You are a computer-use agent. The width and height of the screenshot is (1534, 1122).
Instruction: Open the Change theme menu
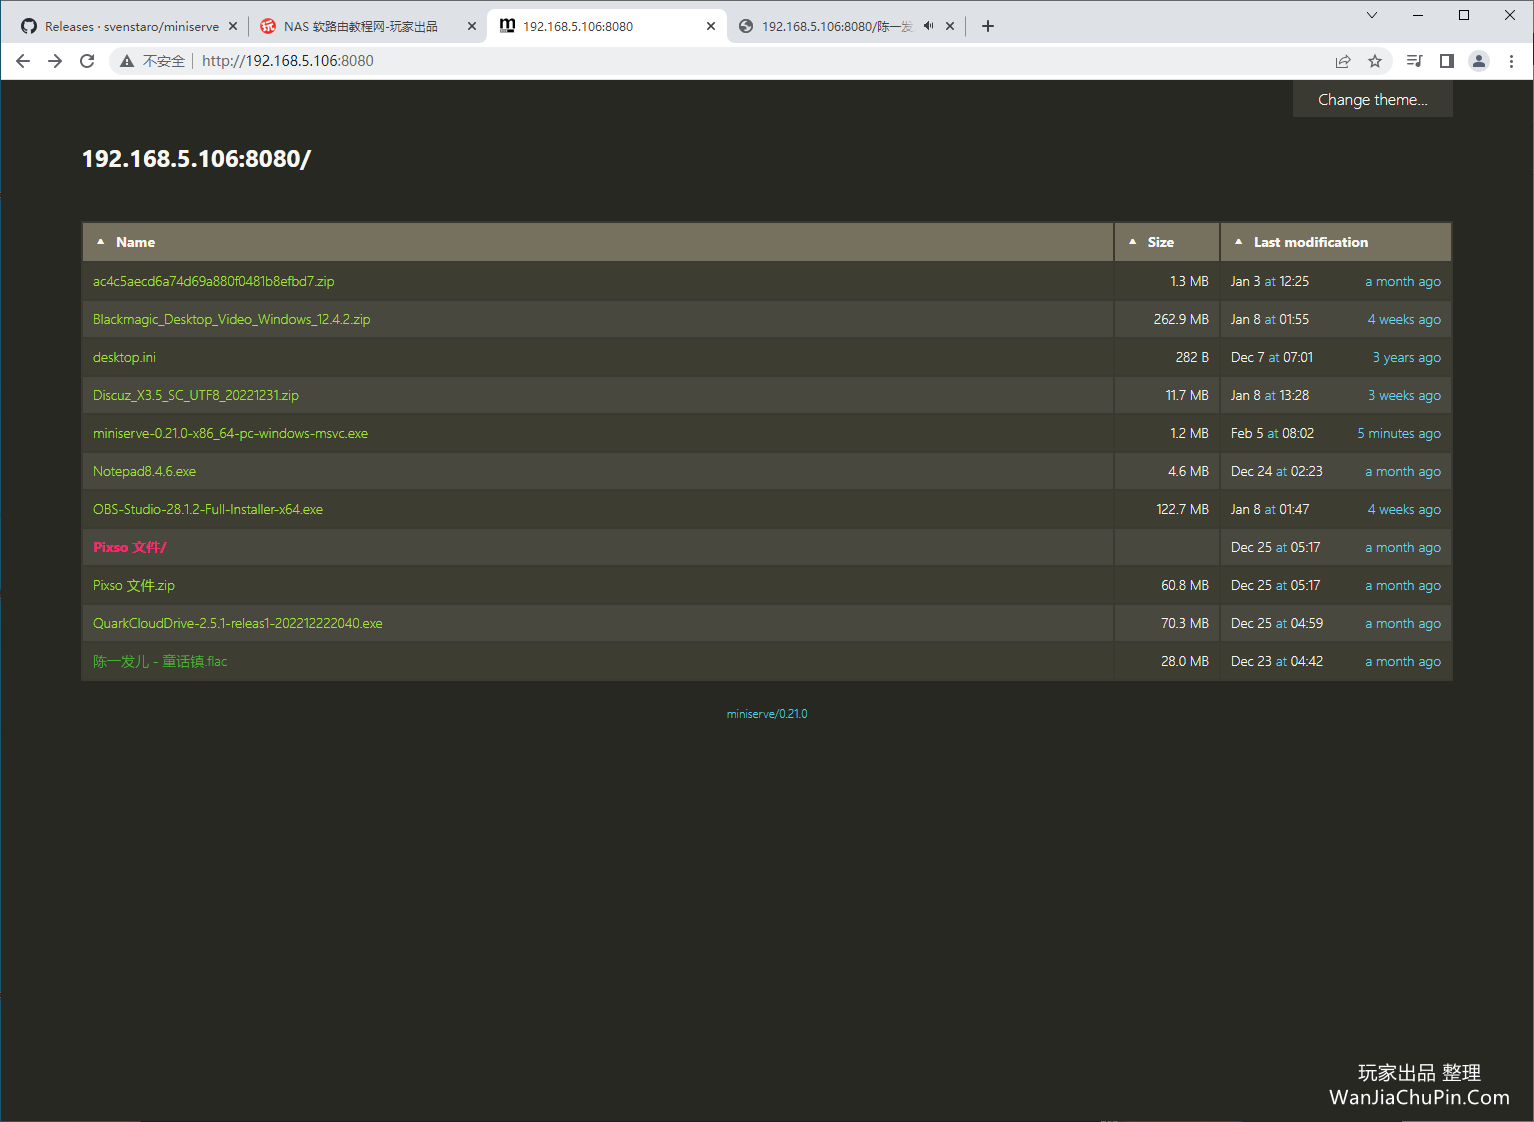tap(1372, 99)
